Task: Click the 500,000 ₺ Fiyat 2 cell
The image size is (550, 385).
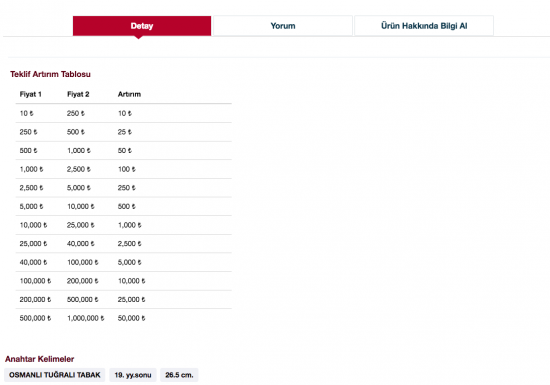Action: click(x=82, y=299)
